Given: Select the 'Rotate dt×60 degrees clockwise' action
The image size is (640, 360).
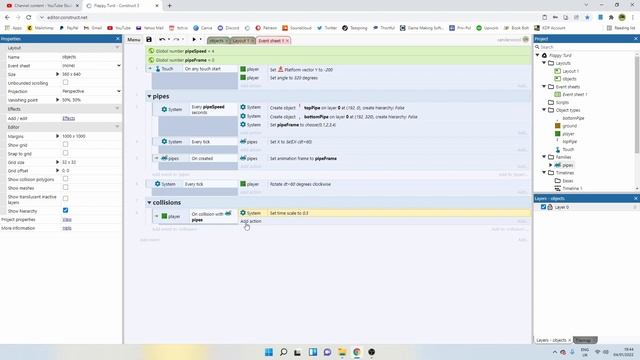Looking at the screenshot, I should 300,184.
